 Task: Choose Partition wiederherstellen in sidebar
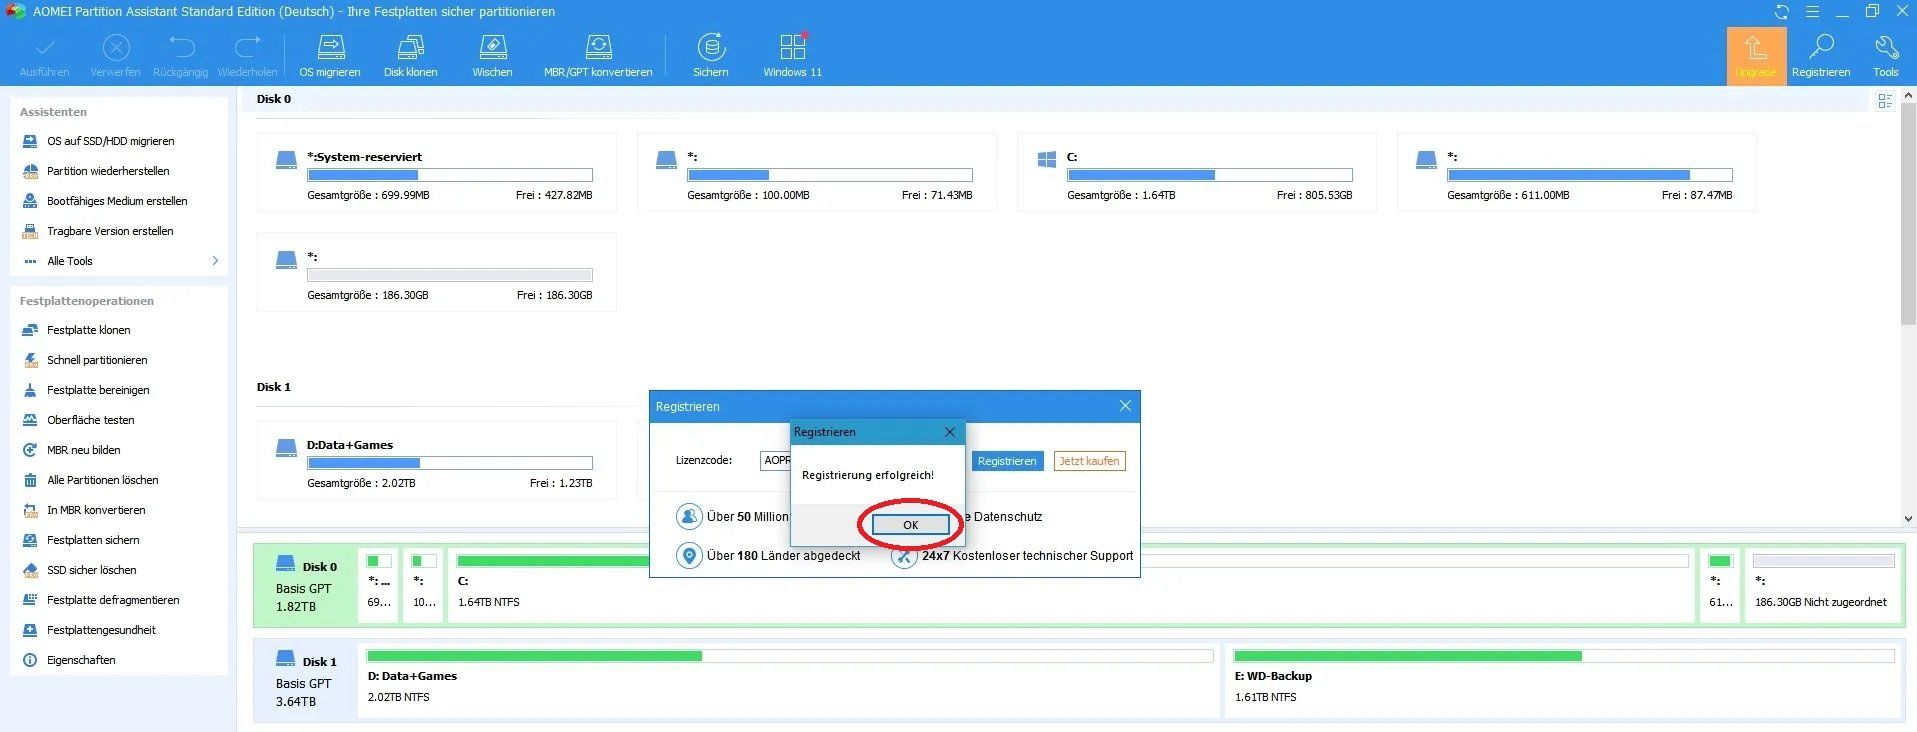[108, 171]
